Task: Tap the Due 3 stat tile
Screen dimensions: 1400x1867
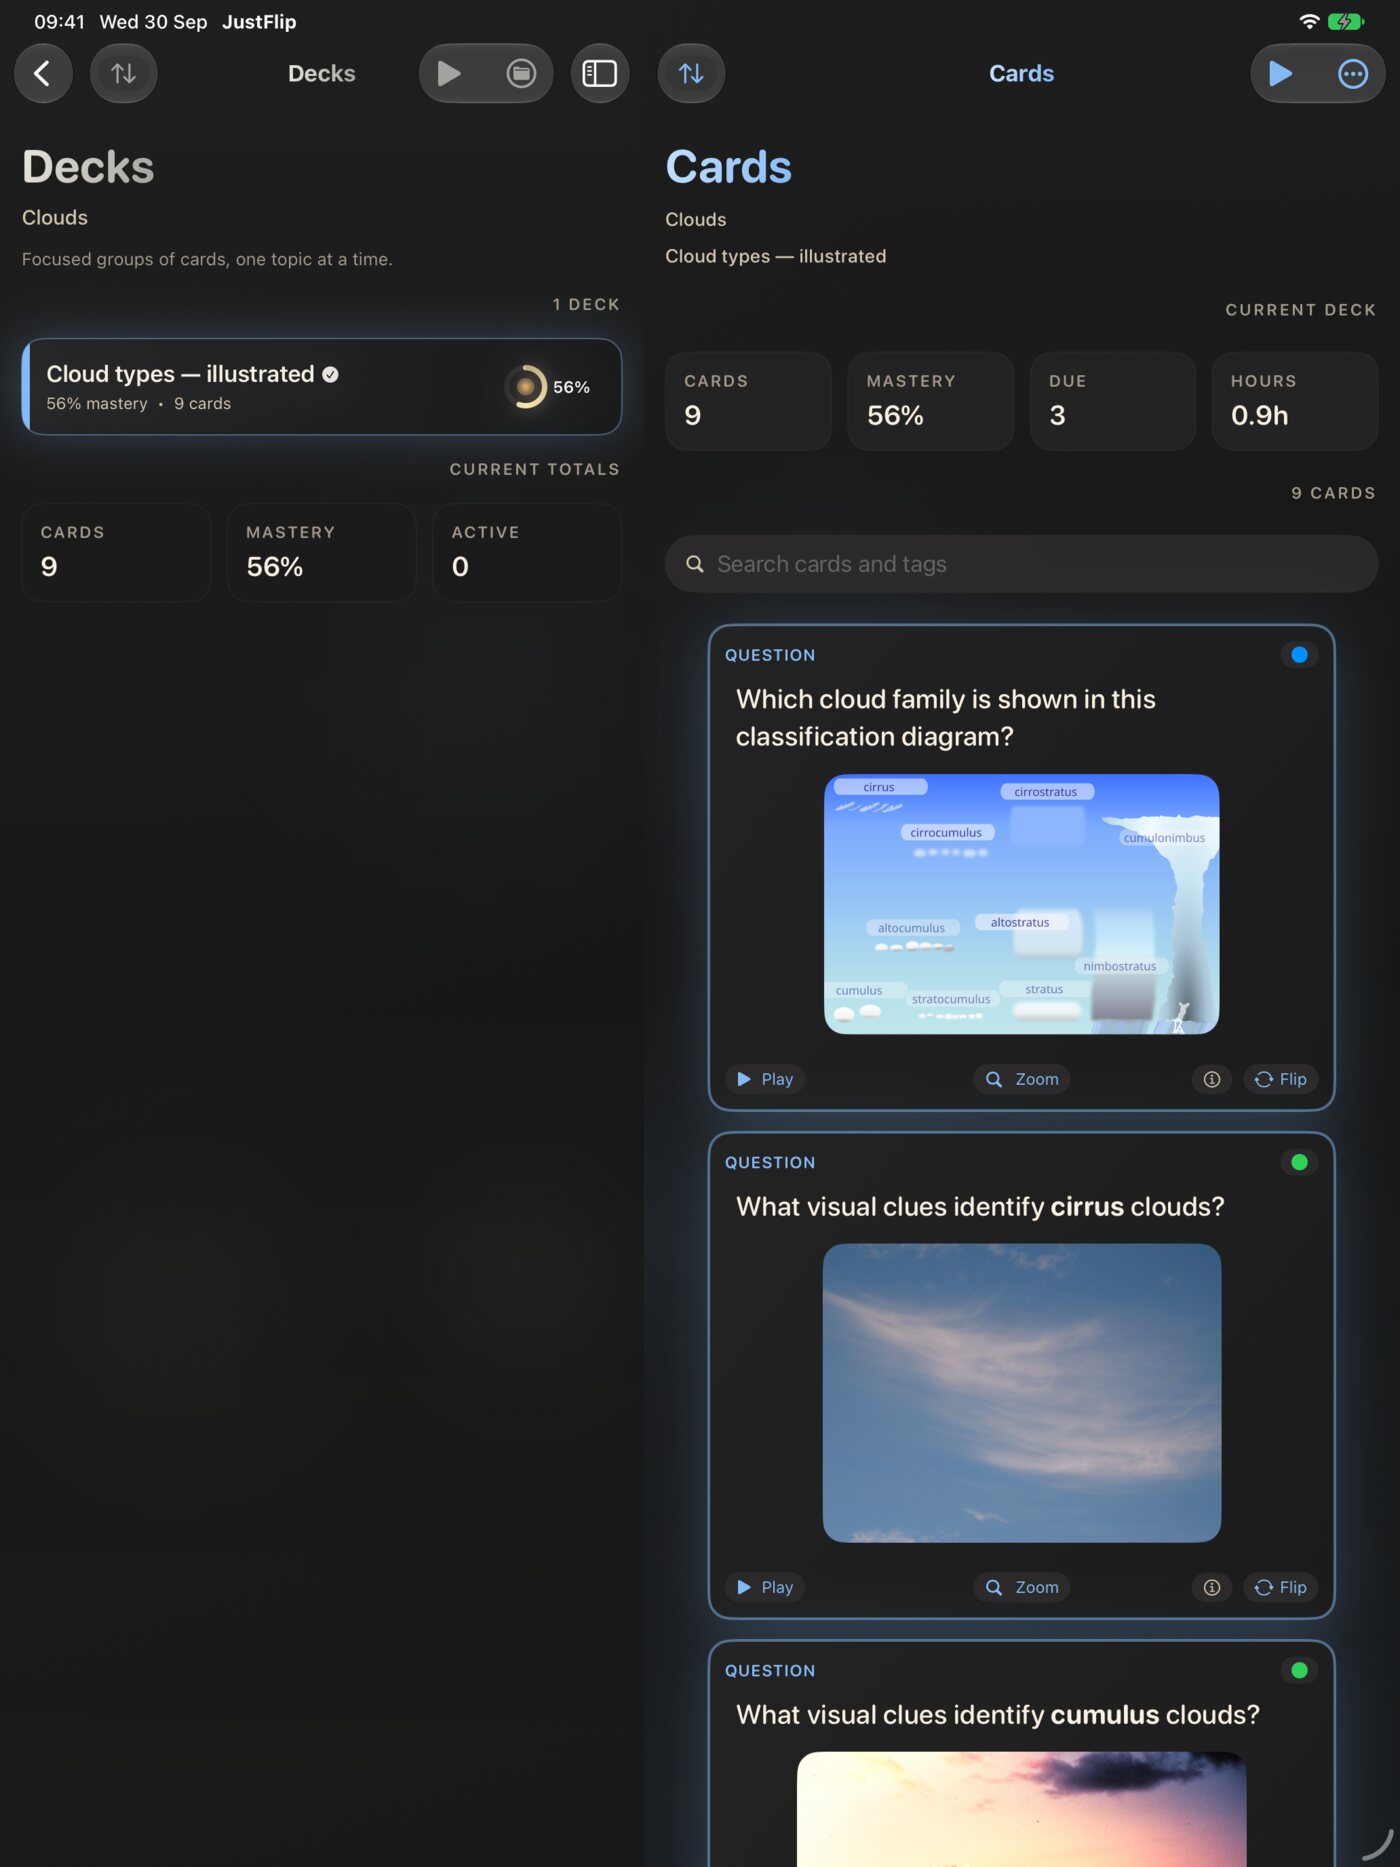Action: pyautogui.click(x=1113, y=401)
